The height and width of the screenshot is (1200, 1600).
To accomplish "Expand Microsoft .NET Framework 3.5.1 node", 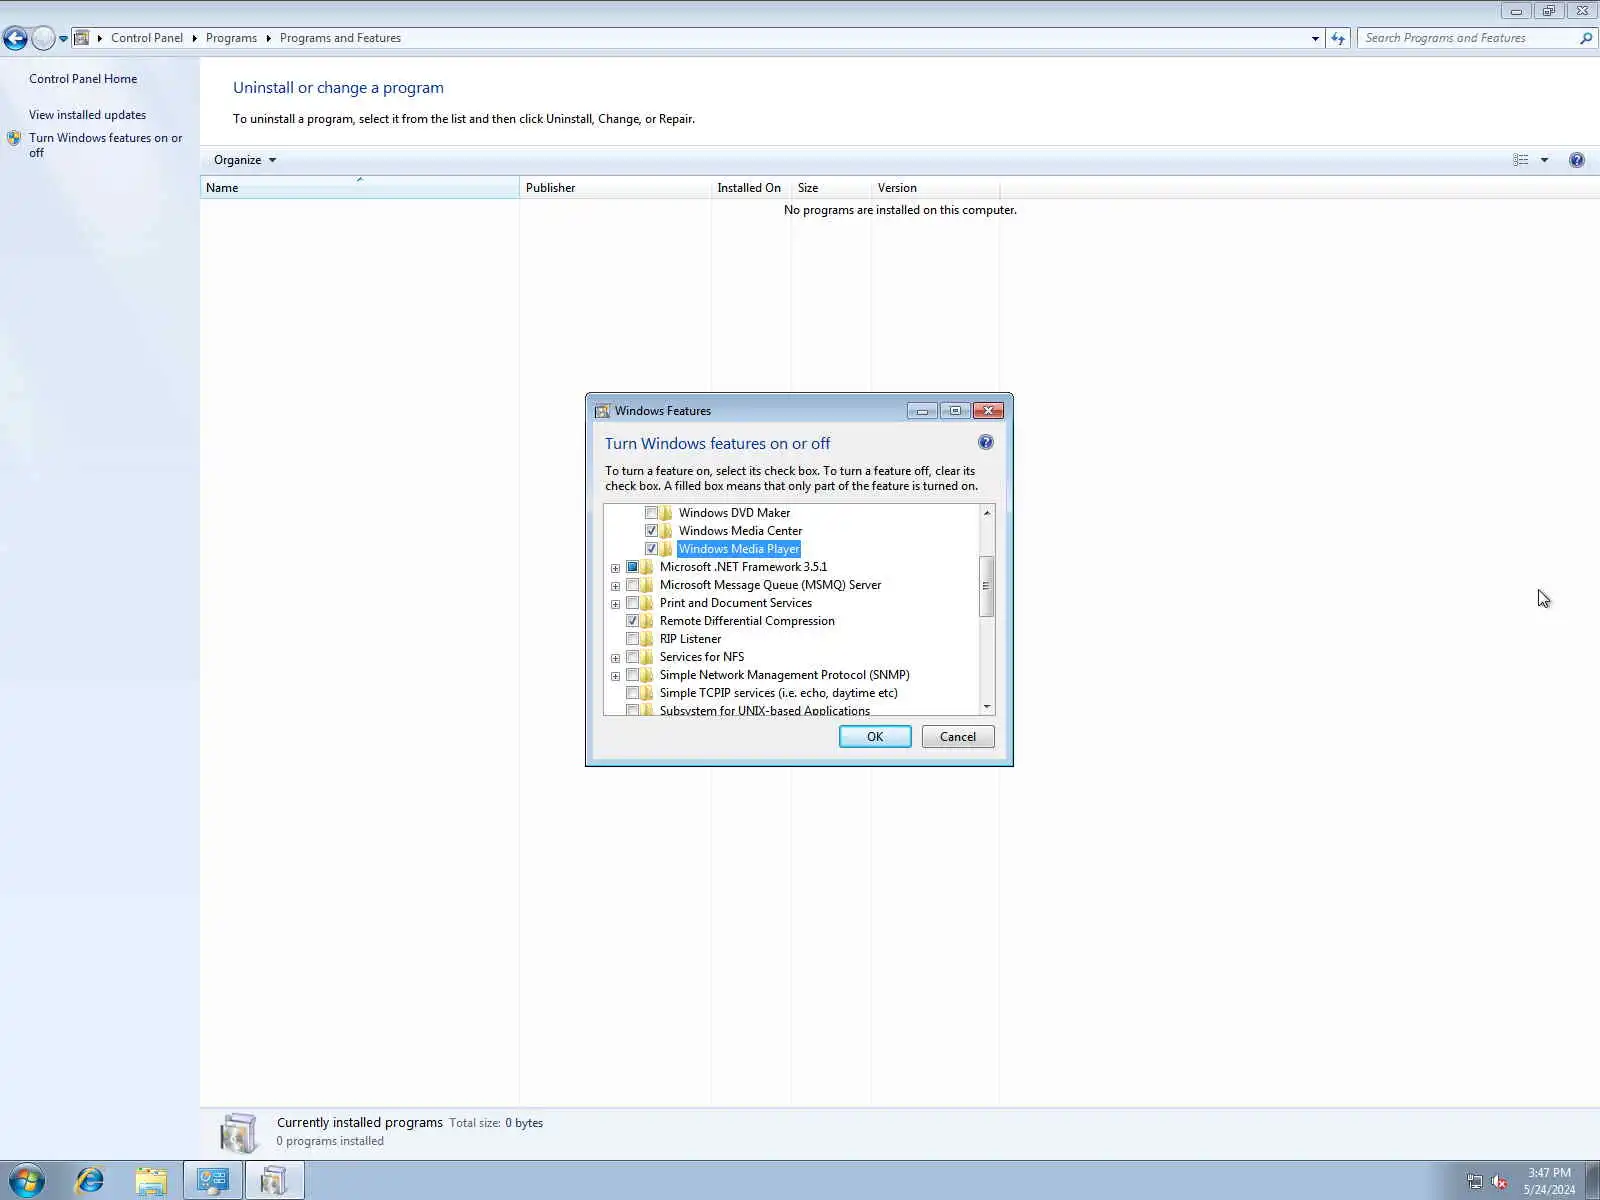I will click(615, 568).
